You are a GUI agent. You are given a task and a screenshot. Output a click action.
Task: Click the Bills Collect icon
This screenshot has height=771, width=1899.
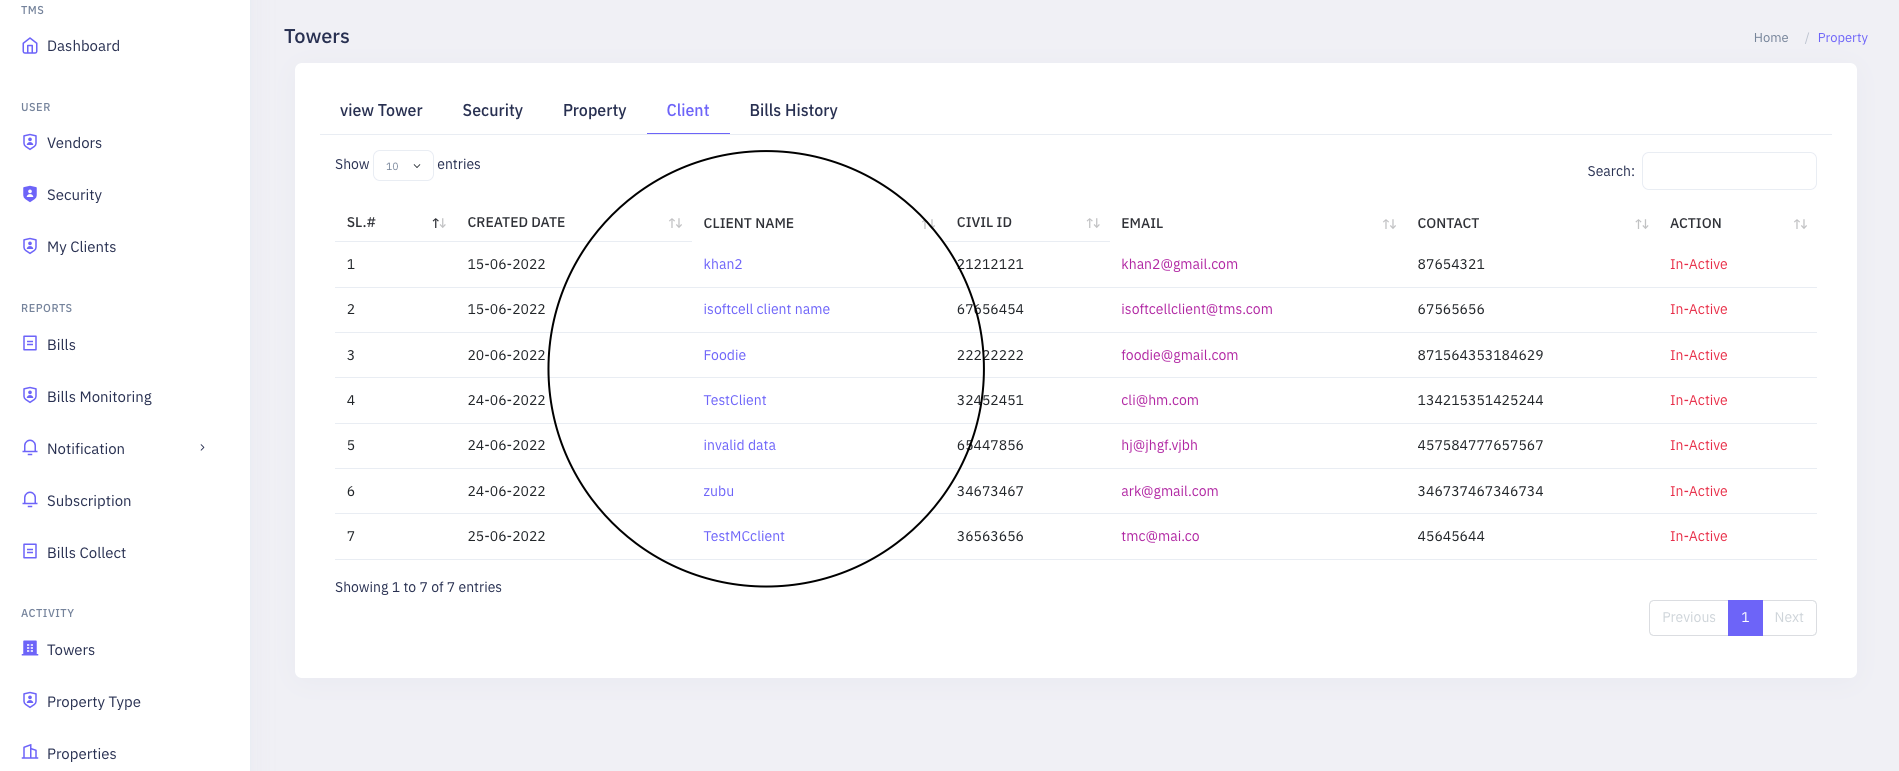(x=30, y=552)
